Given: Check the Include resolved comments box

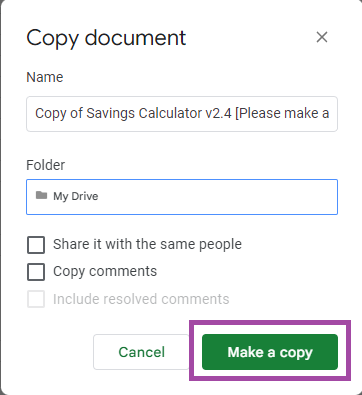Looking at the screenshot, I should click(x=36, y=299).
